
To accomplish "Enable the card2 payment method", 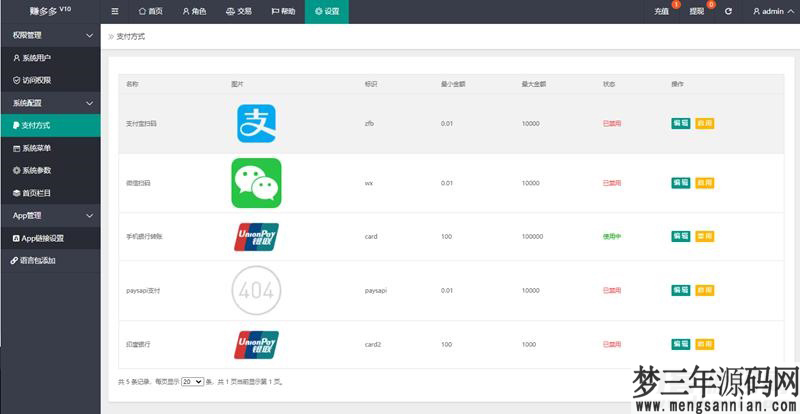I will pos(705,345).
